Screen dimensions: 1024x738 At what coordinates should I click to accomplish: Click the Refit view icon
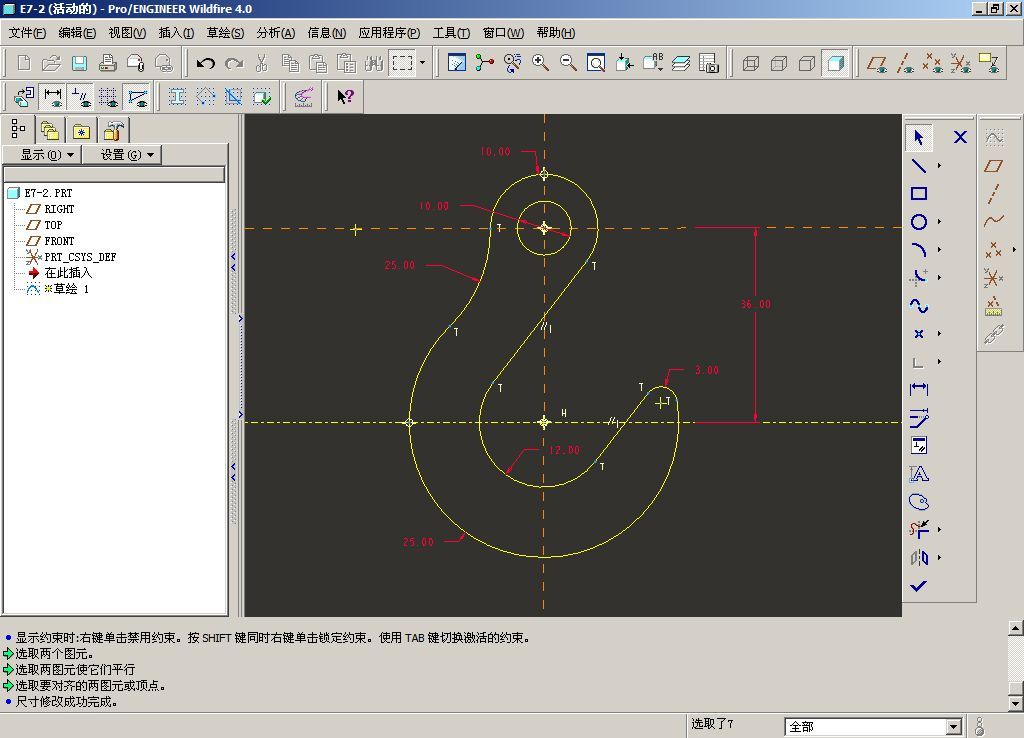click(x=596, y=63)
